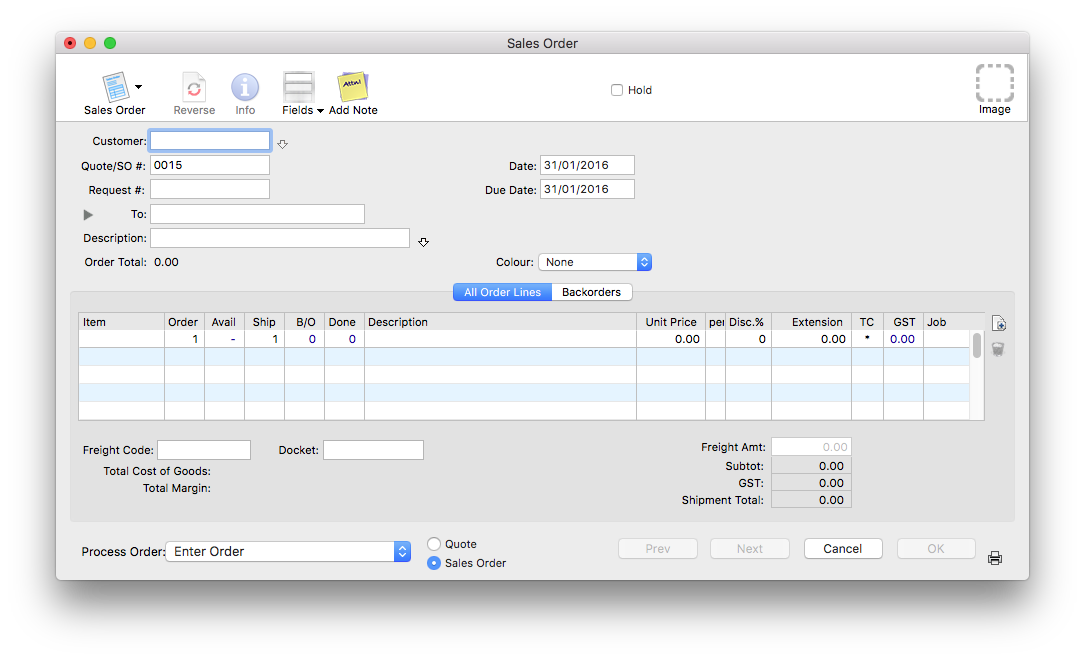This screenshot has width=1085, height=660.
Task: Open the Colour dropdown
Action: (x=595, y=261)
